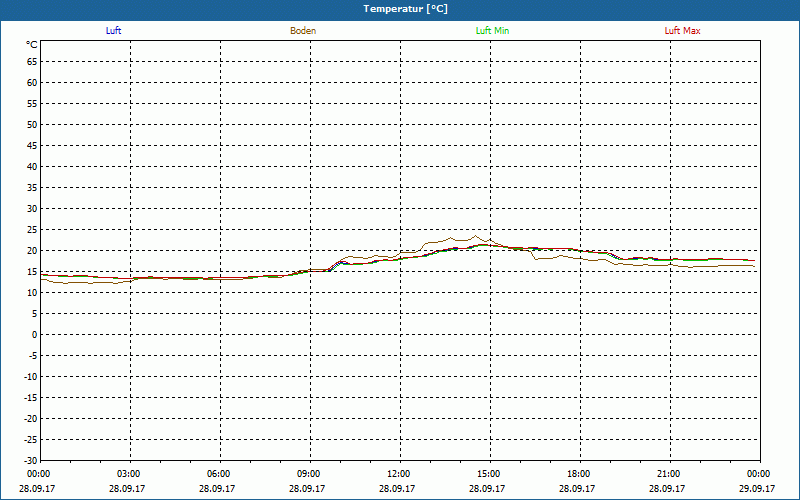The height and width of the screenshot is (500, 800).
Task: Click the 06:00 time label
Action: pyautogui.click(x=219, y=474)
